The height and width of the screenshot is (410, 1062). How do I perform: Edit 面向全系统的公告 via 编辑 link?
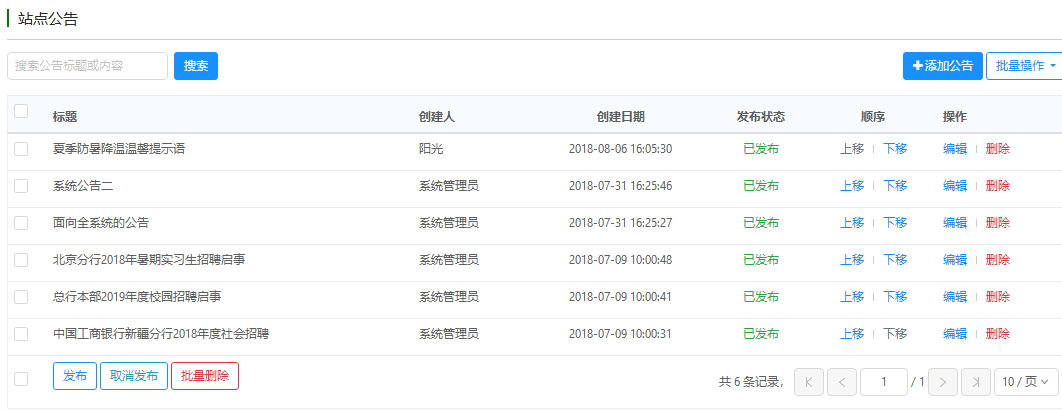[954, 222]
